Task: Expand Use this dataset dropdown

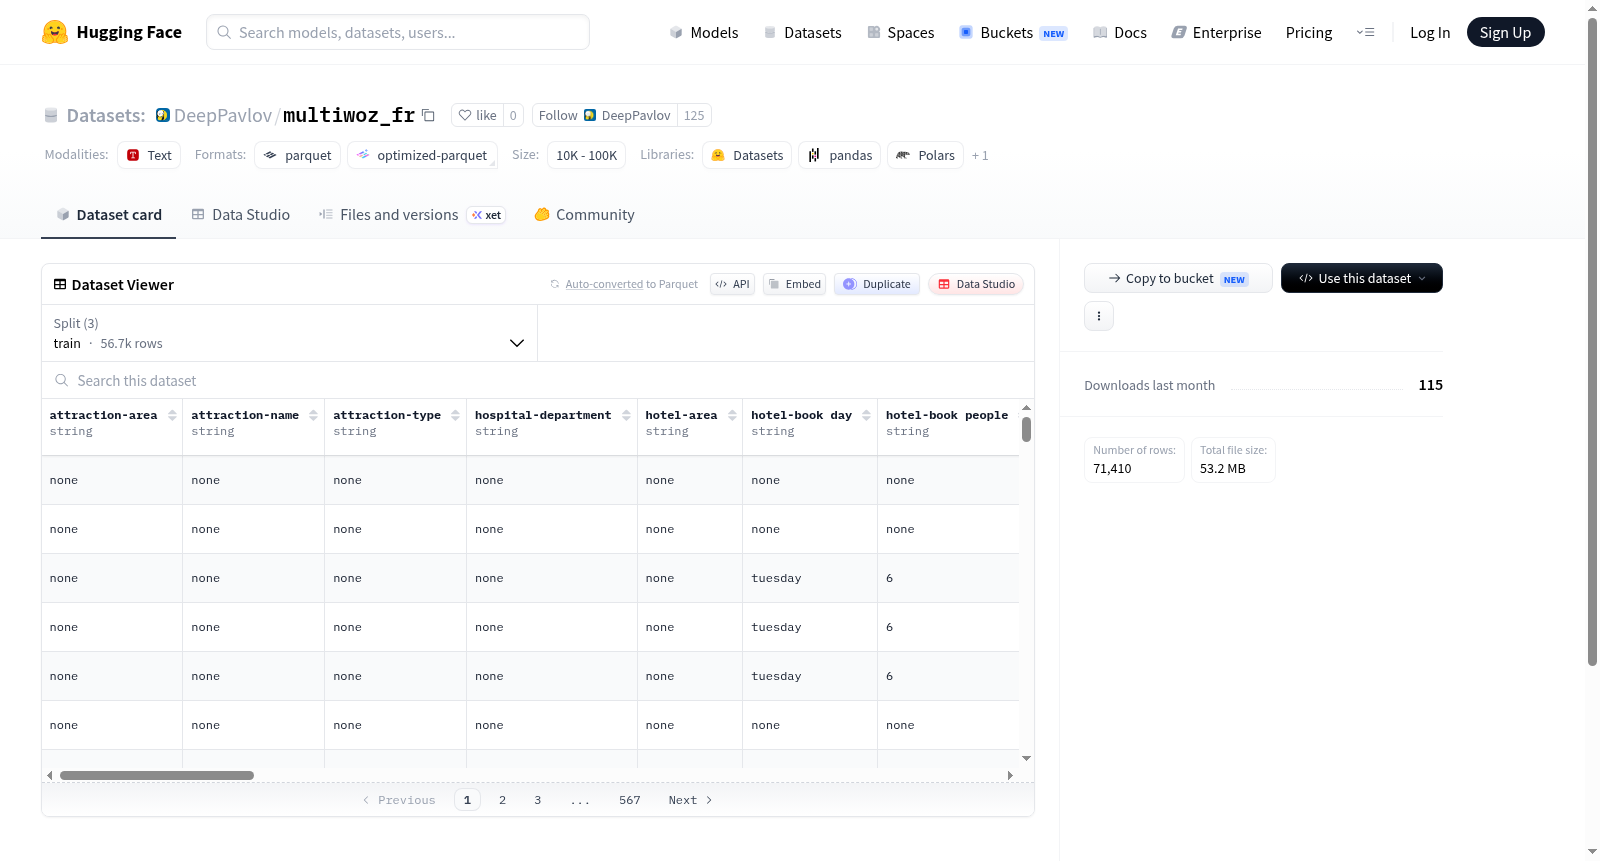Action: (1361, 278)
